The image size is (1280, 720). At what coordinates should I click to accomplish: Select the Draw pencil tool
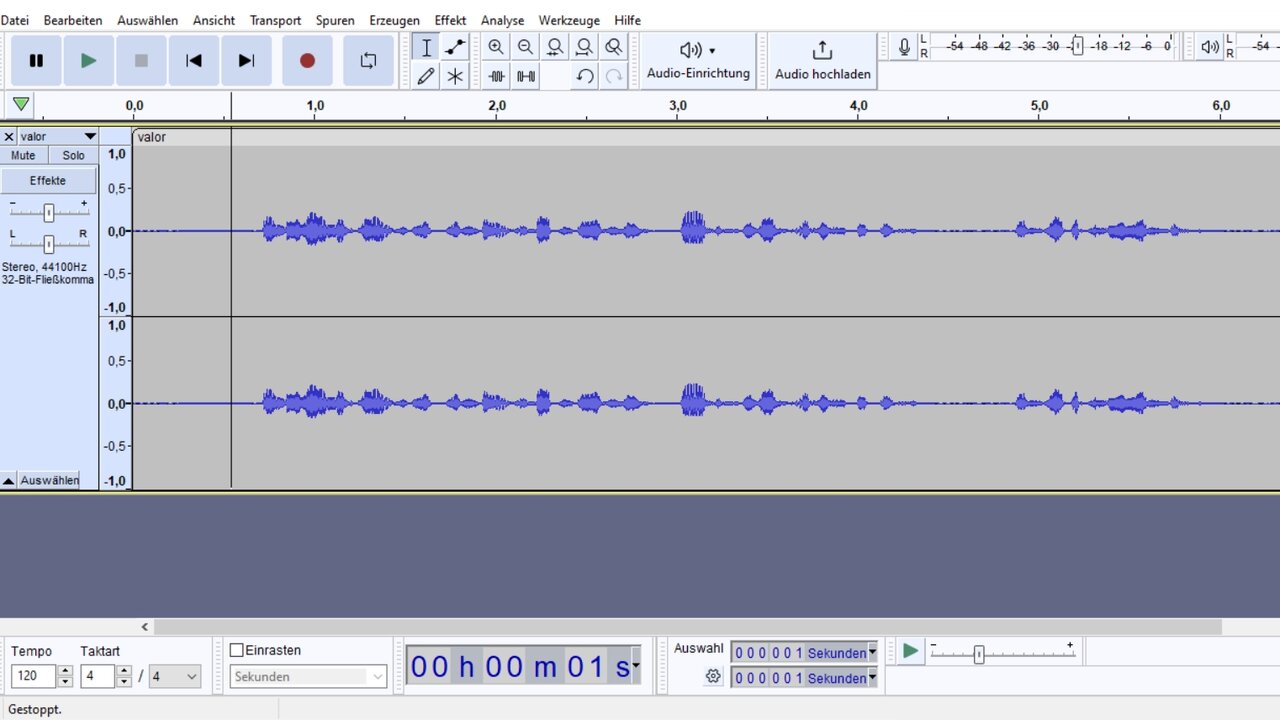(x=426, y=76)
